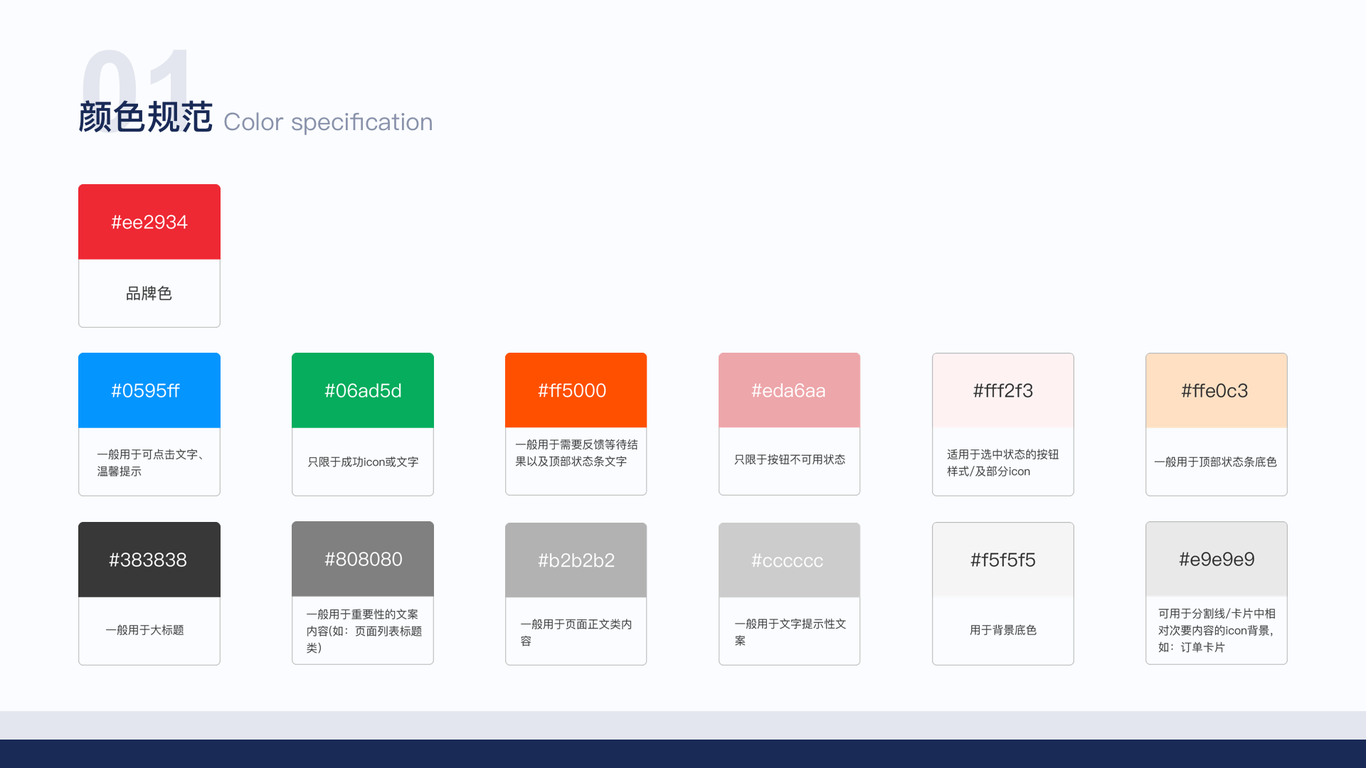The height and width of the screenshot is (768, 1366).
Task: Click the #b2b2b2 gray swatch
Action: [x=576, y=560]
